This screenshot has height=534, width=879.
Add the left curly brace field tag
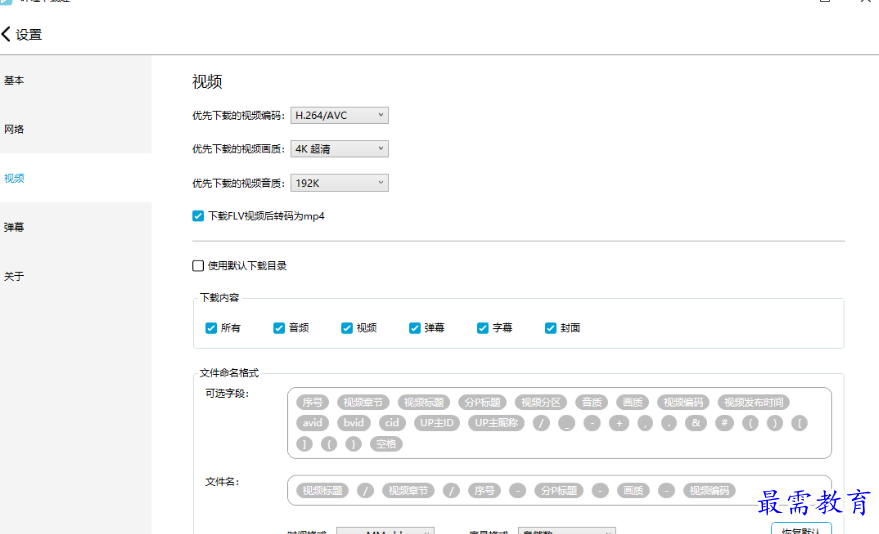pos(329,444)
